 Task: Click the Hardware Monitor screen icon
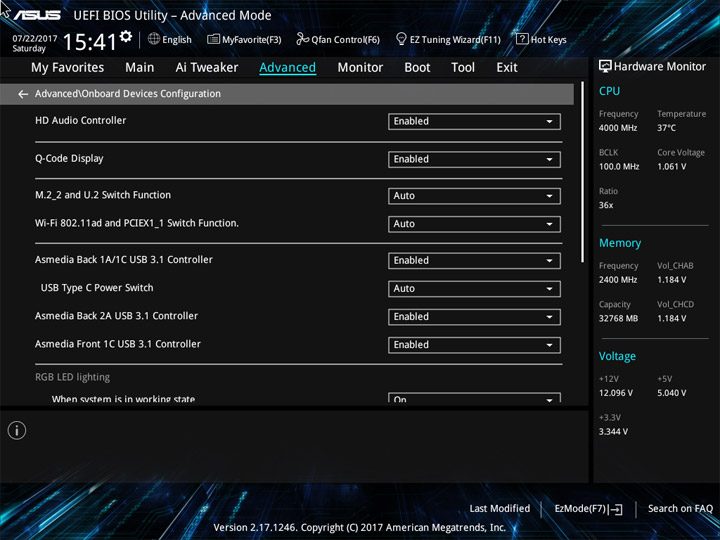coord(605,67)
